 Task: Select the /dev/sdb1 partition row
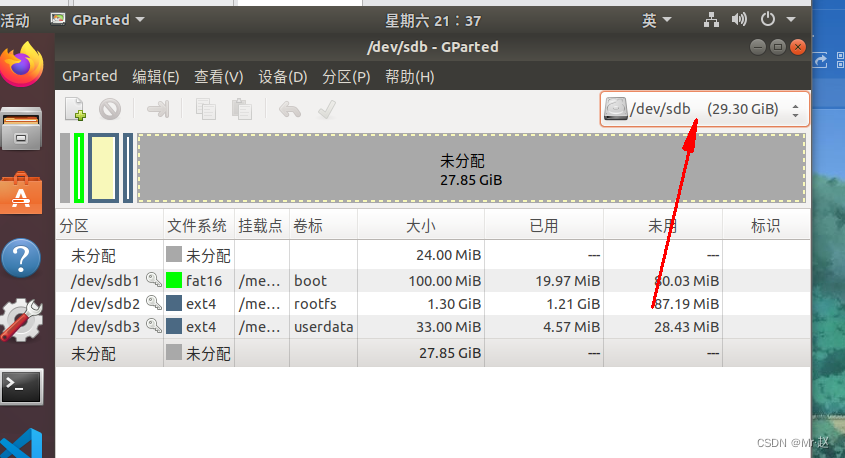click(433, 281)
